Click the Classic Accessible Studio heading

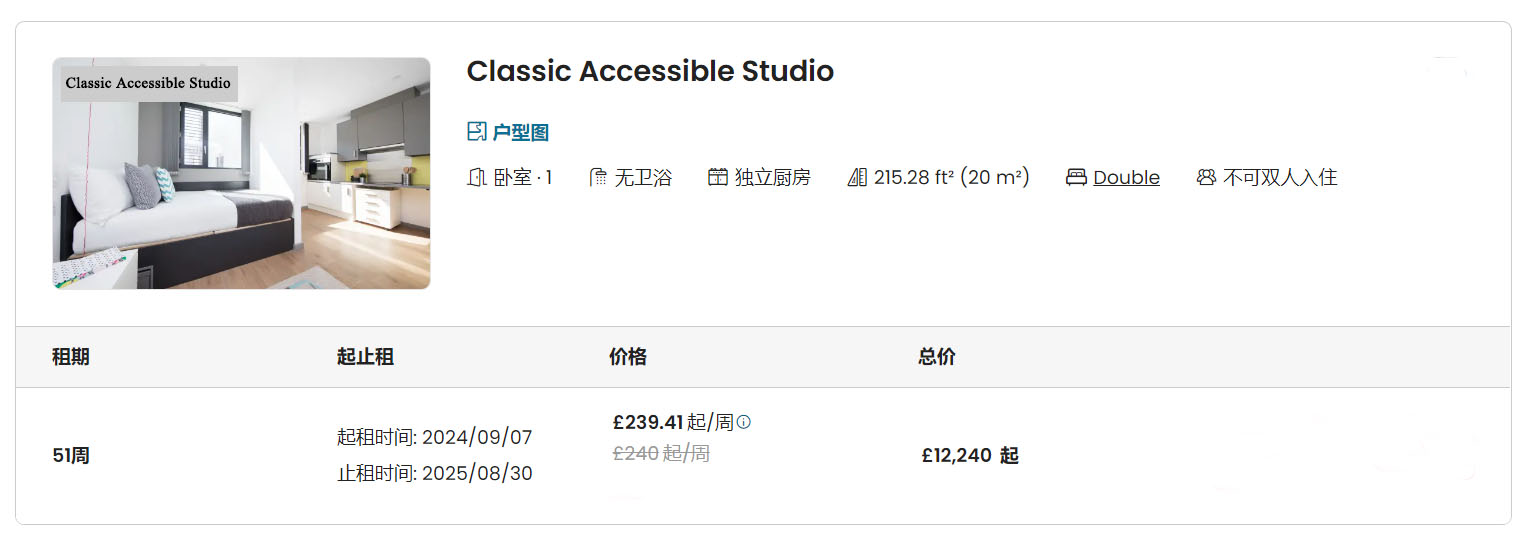[x=650, y=71]
